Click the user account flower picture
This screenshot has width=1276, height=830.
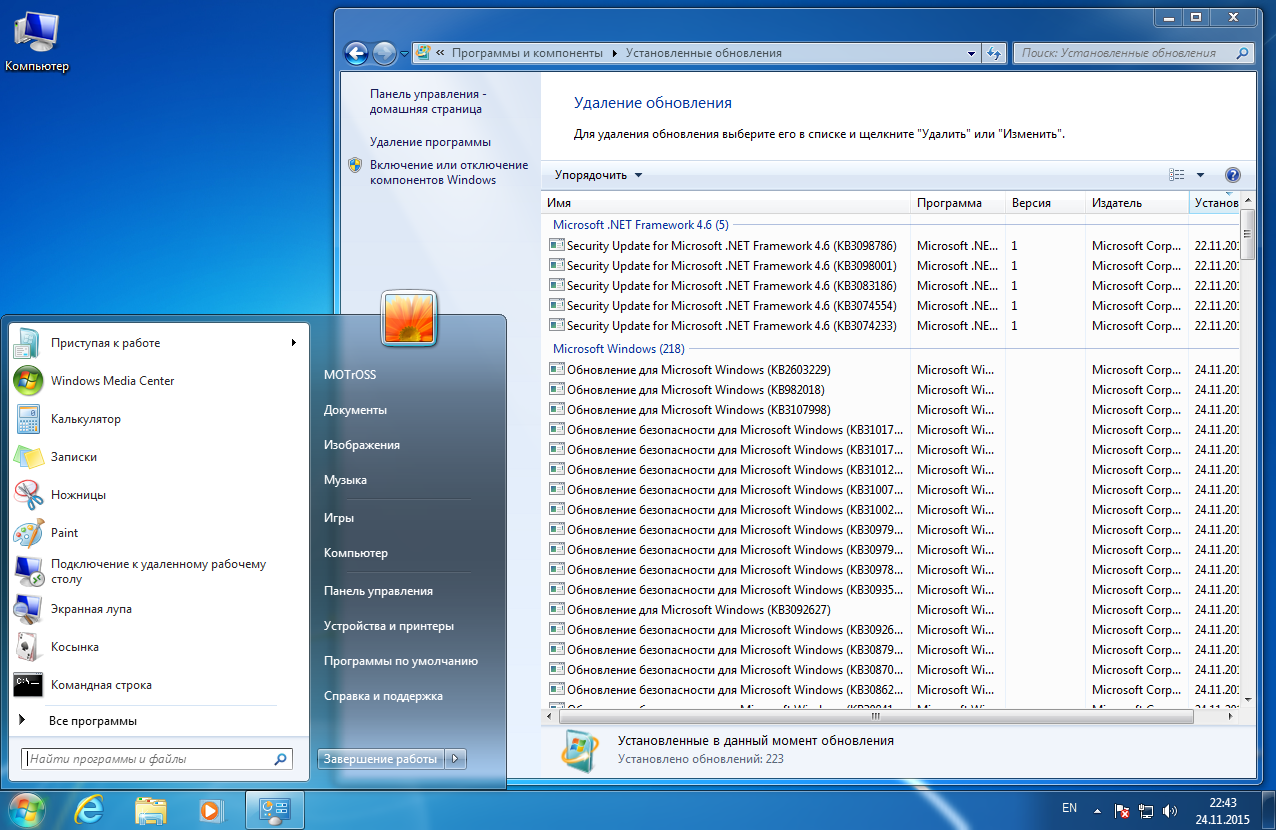coord(408,318)
